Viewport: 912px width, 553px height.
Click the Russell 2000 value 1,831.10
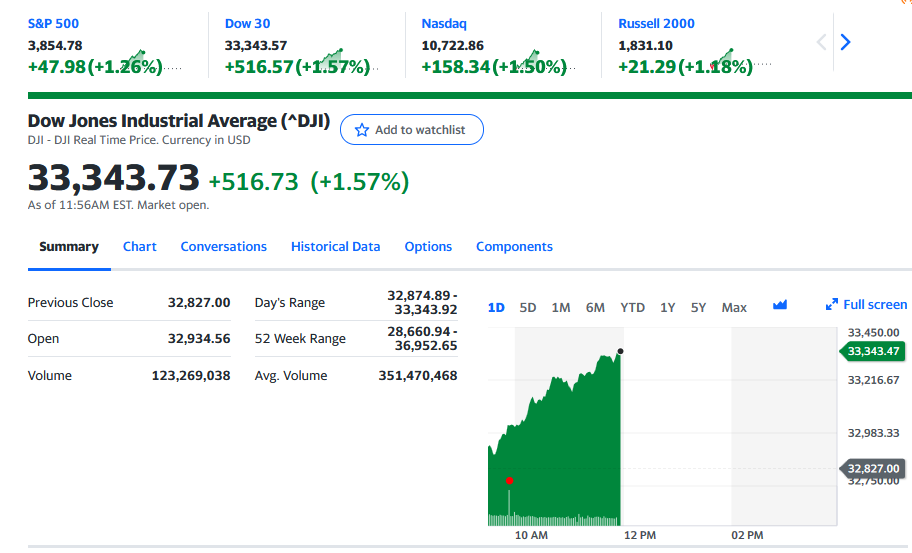(x=646, y=45)
